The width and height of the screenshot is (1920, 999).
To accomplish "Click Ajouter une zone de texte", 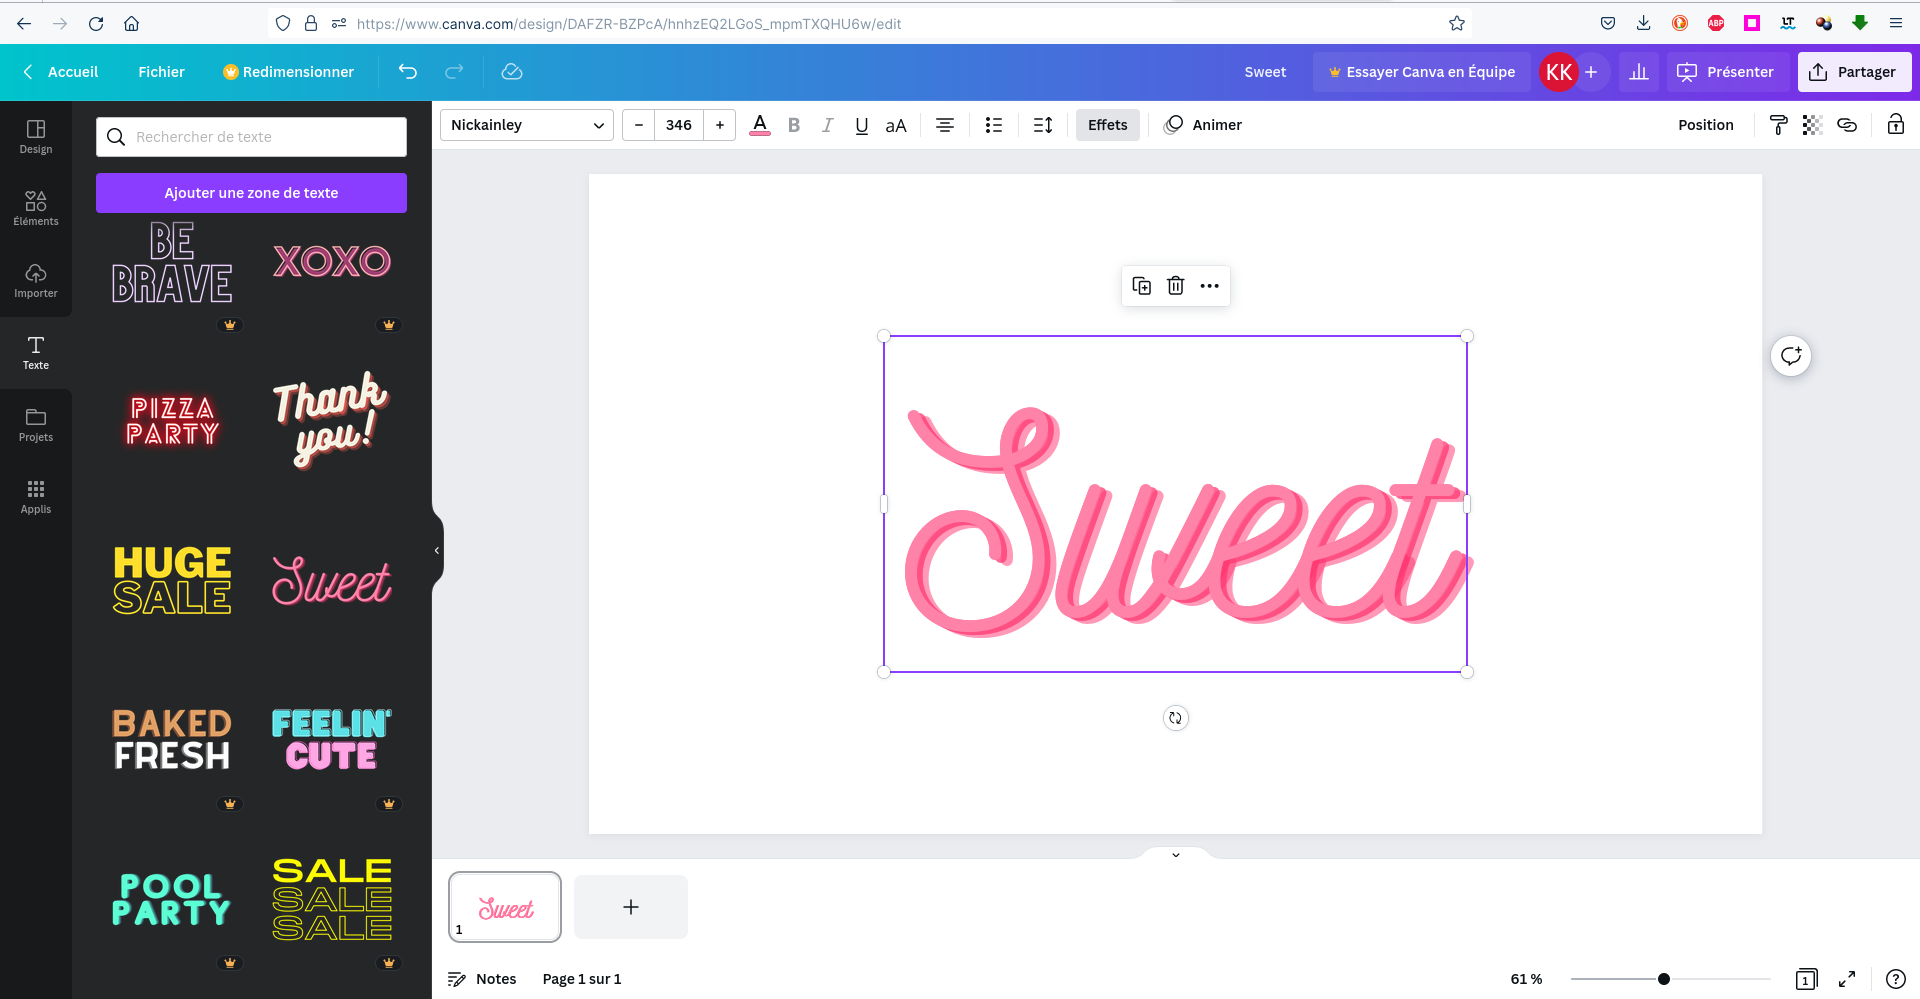I will click(251, 193).
